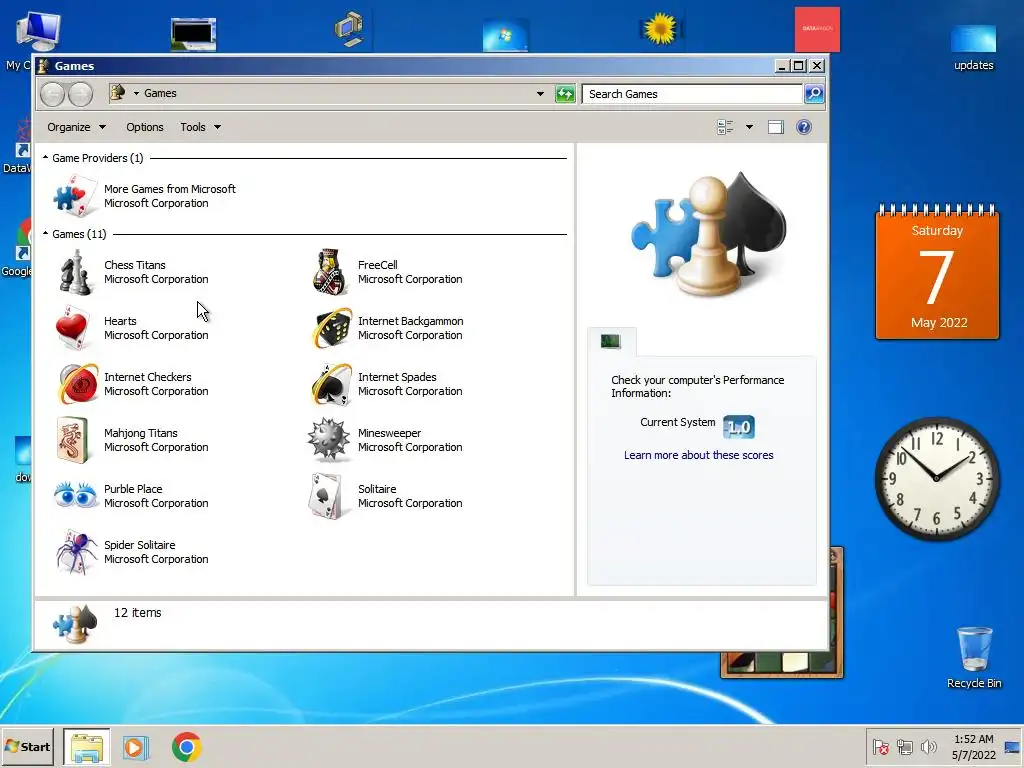Click Learn more about these scores
1024x768 pixels.
pyautogui.click(x=698, y=455)
